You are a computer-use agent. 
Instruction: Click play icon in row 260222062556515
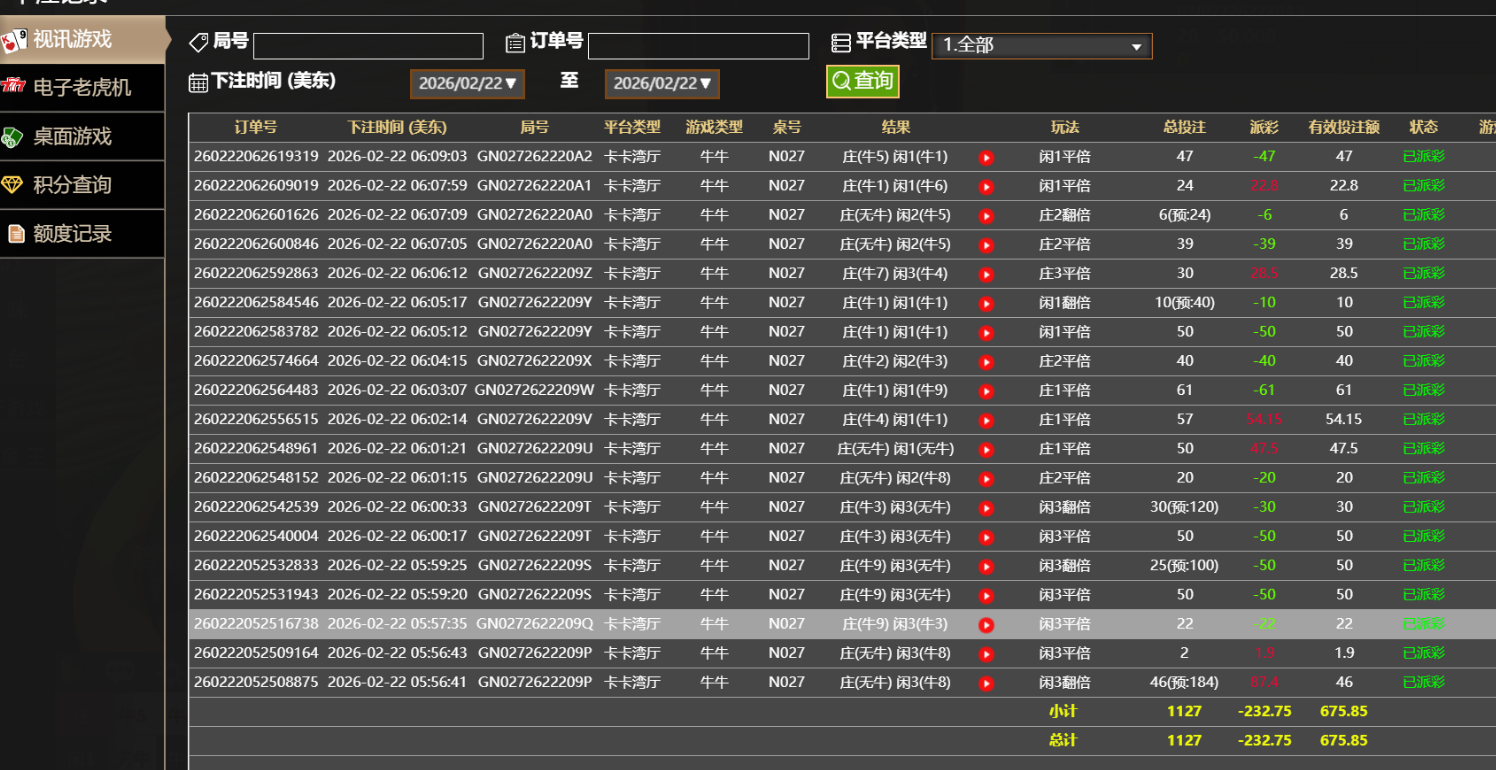(986, 420)
